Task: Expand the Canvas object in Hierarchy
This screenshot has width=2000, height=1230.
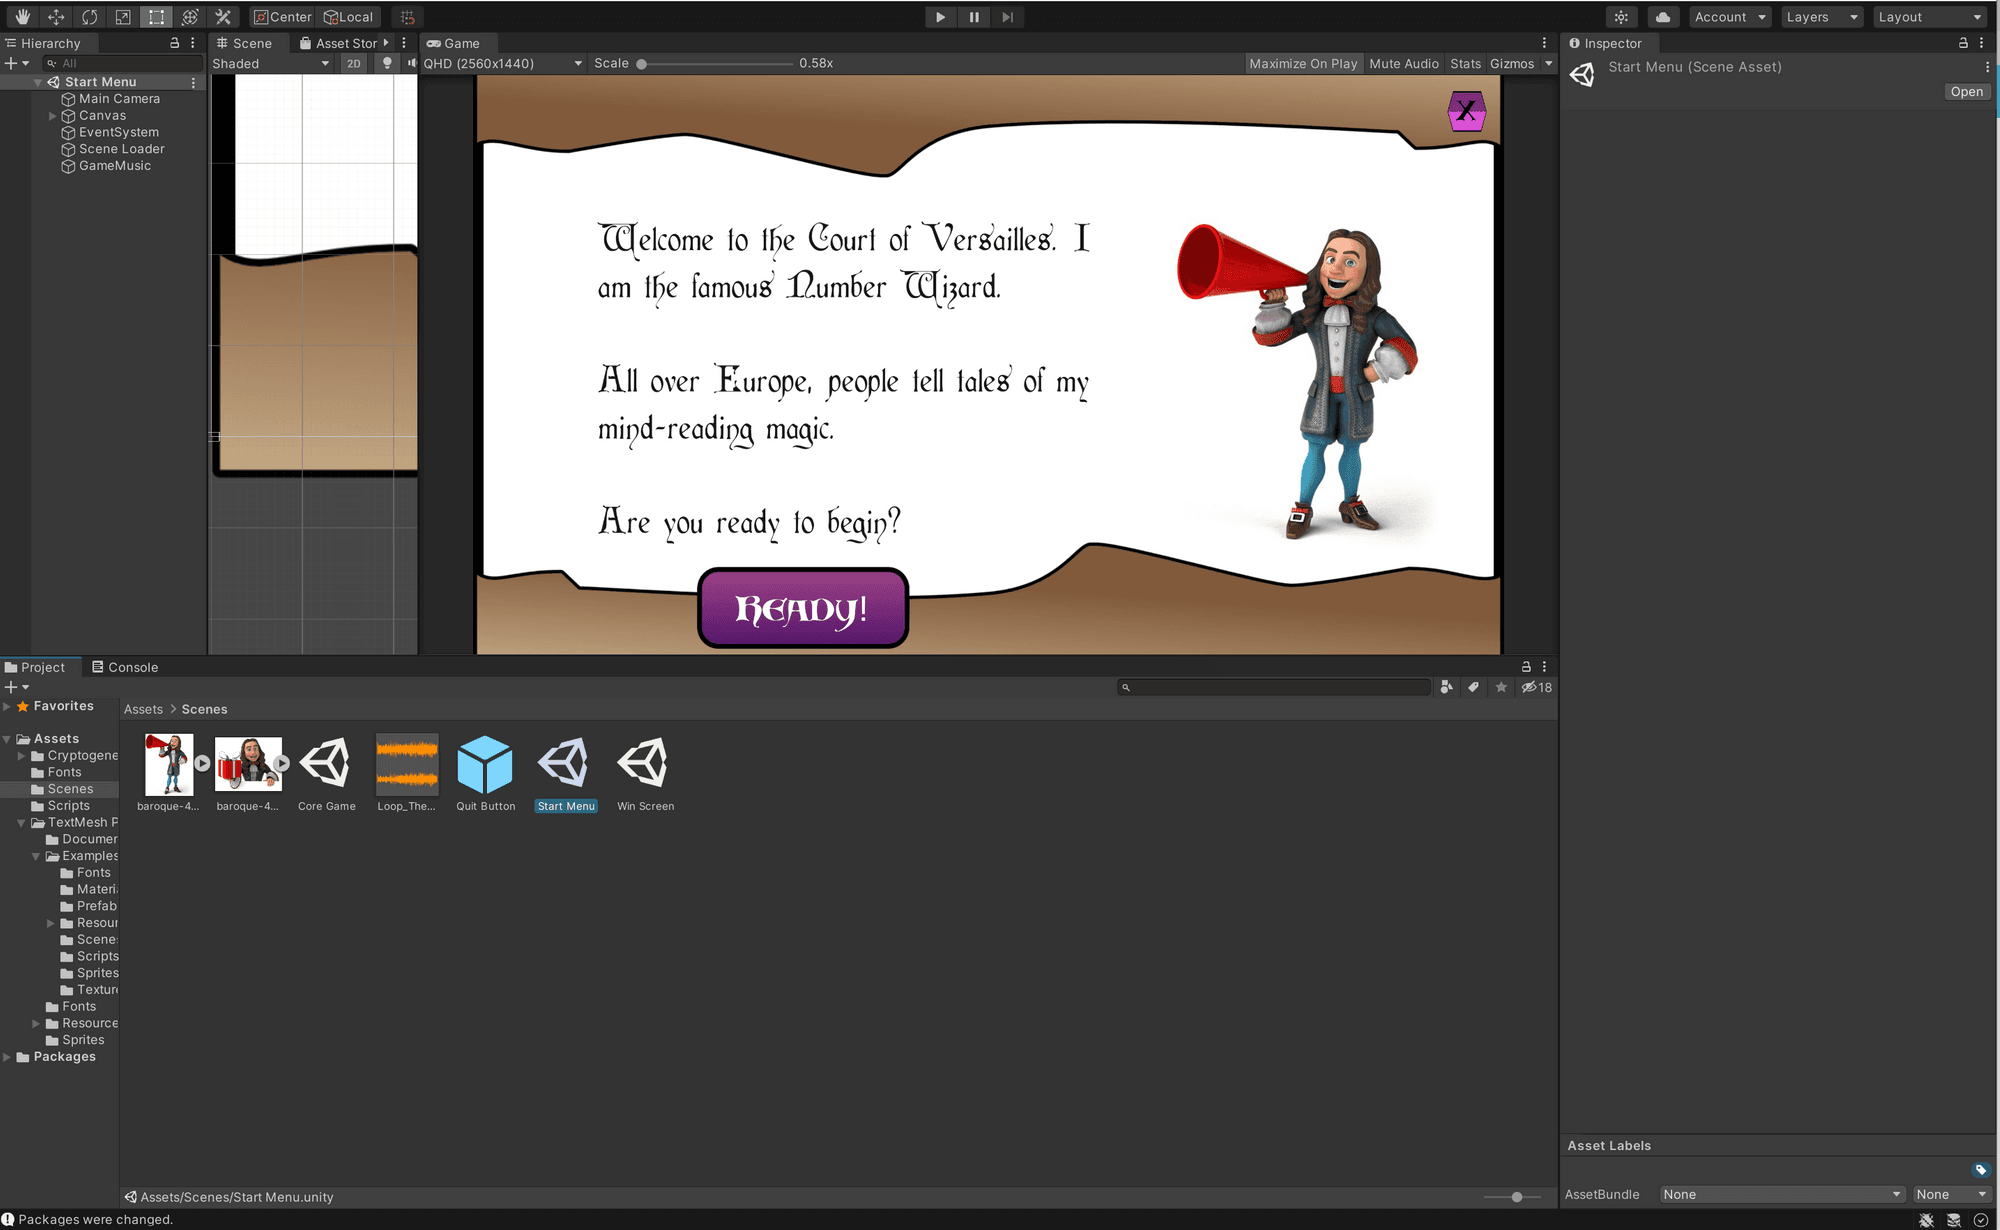Action: pyautogui.click(x=52, y=116)
